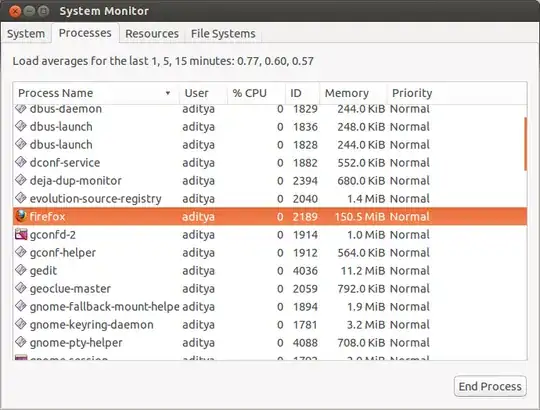Click the End Process button

click(490, 386)
